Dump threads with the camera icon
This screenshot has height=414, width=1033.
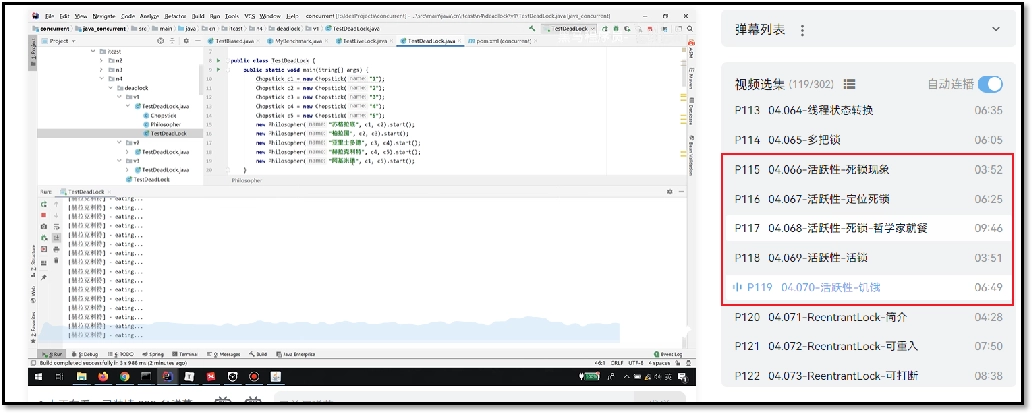pyautogui.click(x=44, y=226)
